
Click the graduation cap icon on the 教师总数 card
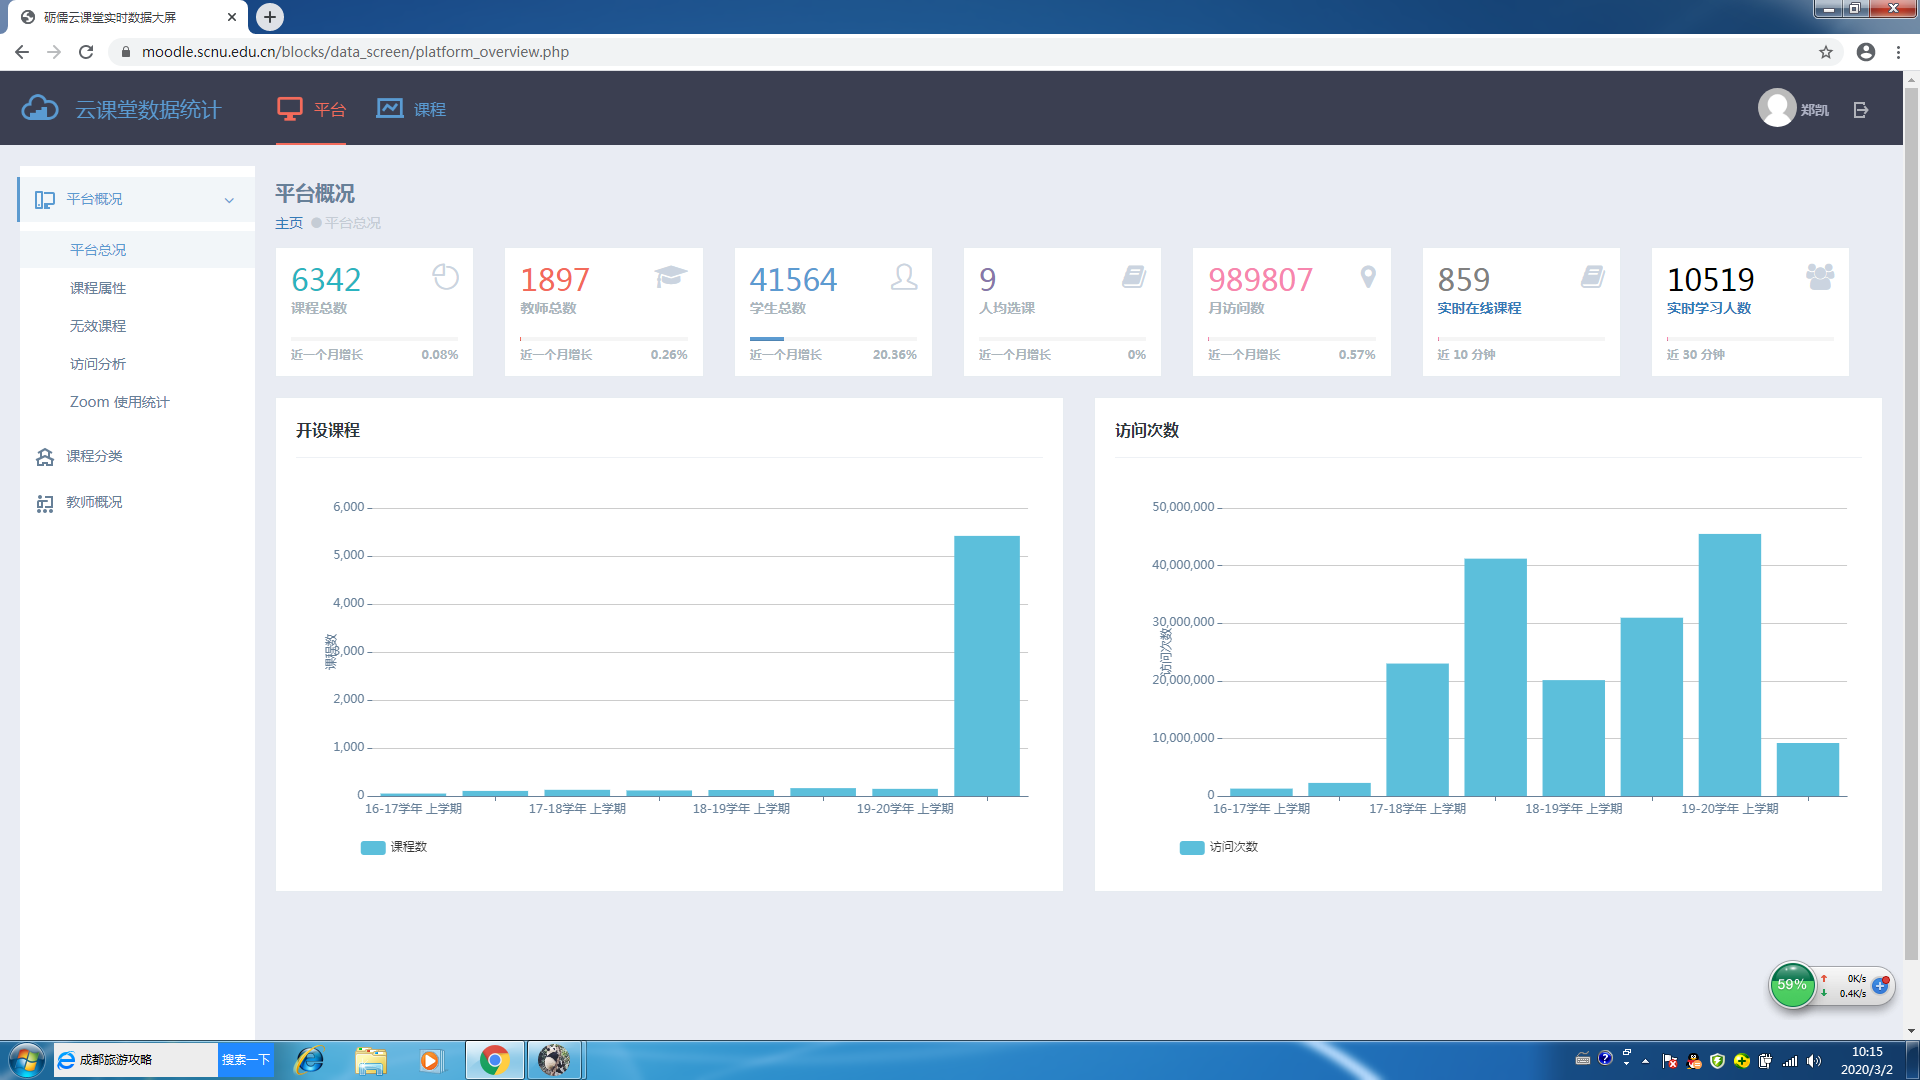click(x=670, y=276)
